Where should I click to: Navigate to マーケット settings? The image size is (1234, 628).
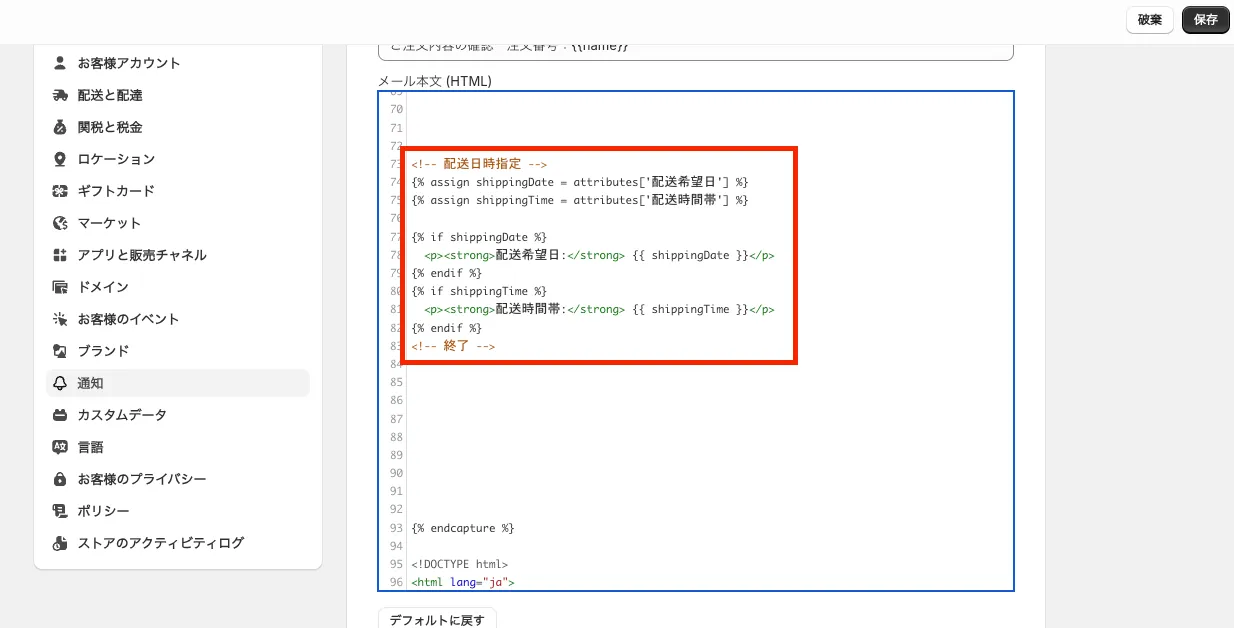point(178,223)
